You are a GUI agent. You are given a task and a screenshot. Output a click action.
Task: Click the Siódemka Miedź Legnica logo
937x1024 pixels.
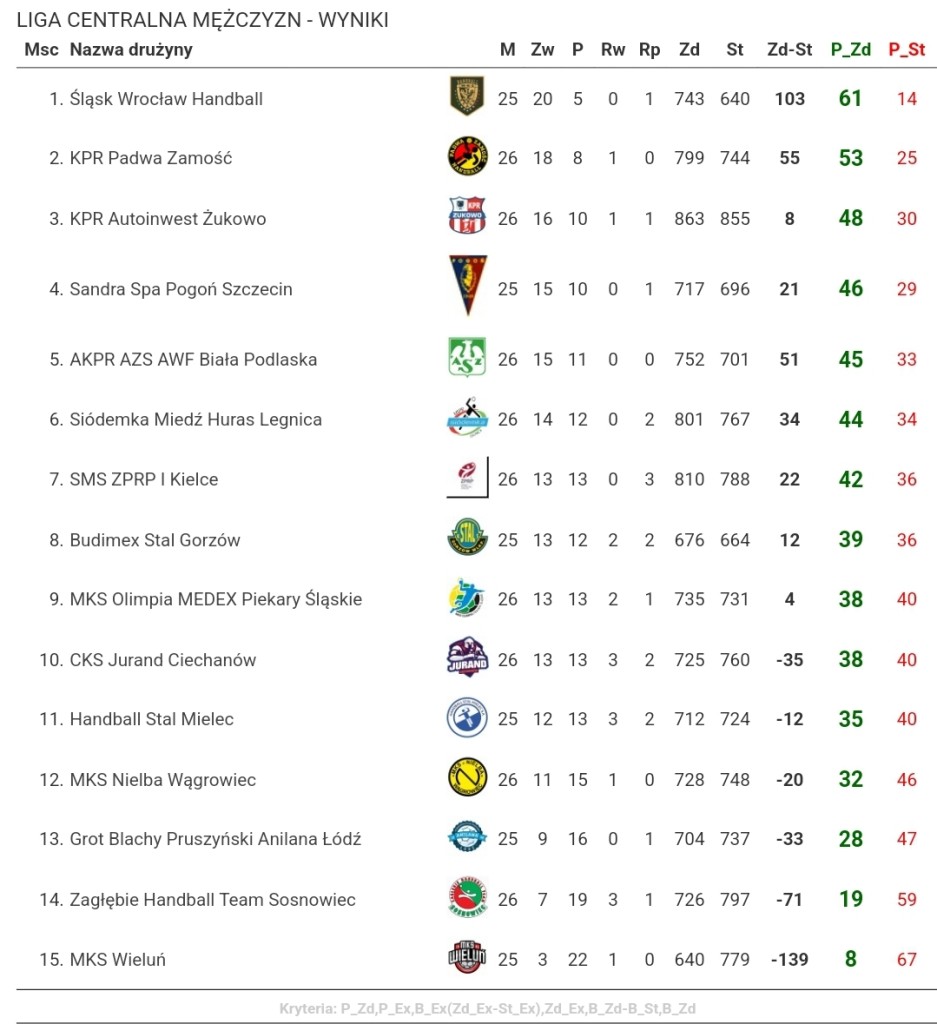468,417
